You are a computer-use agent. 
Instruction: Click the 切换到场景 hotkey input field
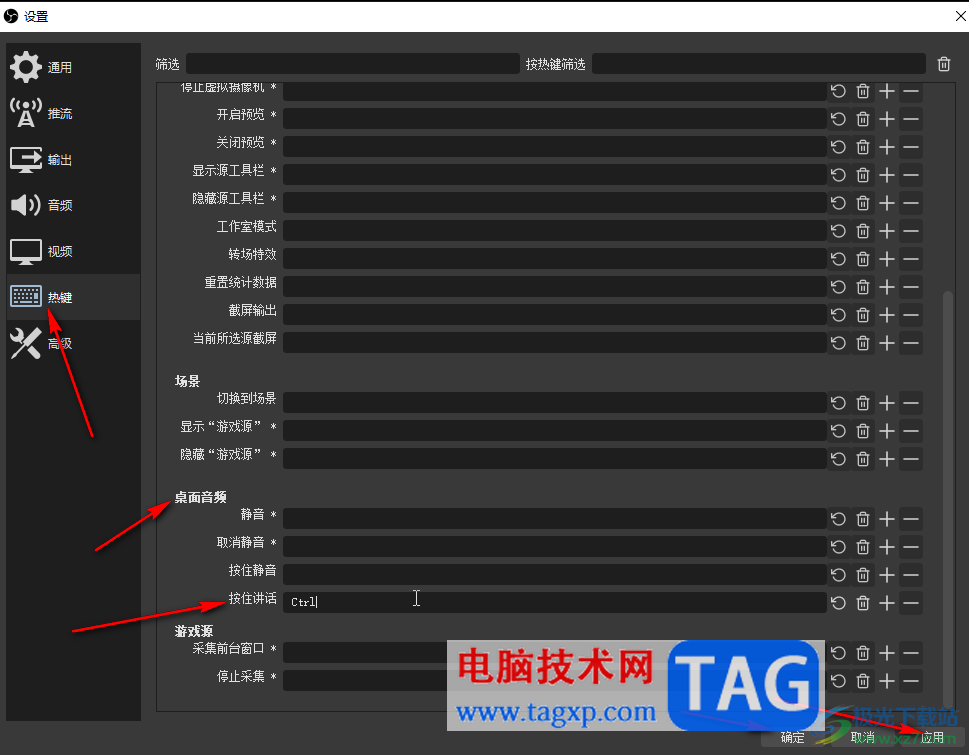554,403
